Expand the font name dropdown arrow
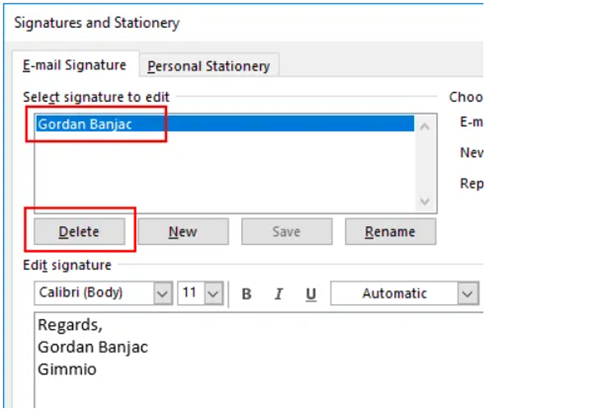Viewport: 602px width, 412px height. point(163,294)
